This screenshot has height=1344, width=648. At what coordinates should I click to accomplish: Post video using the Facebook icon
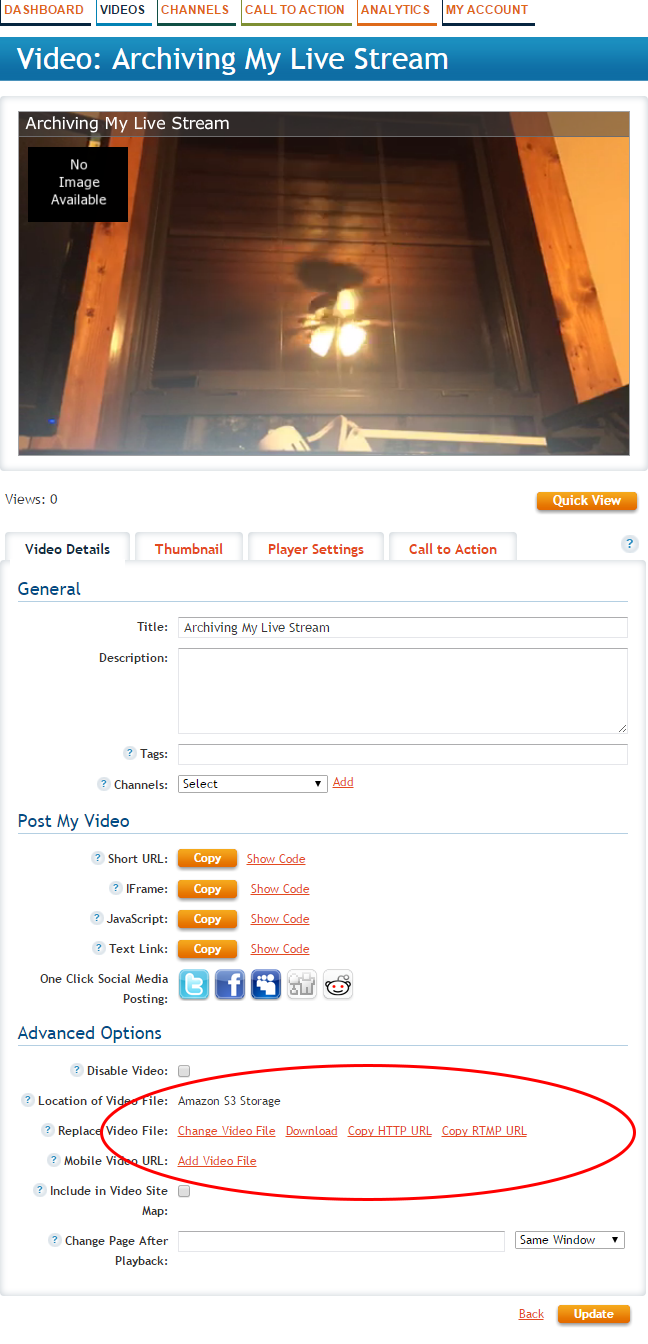pos(230,985)
